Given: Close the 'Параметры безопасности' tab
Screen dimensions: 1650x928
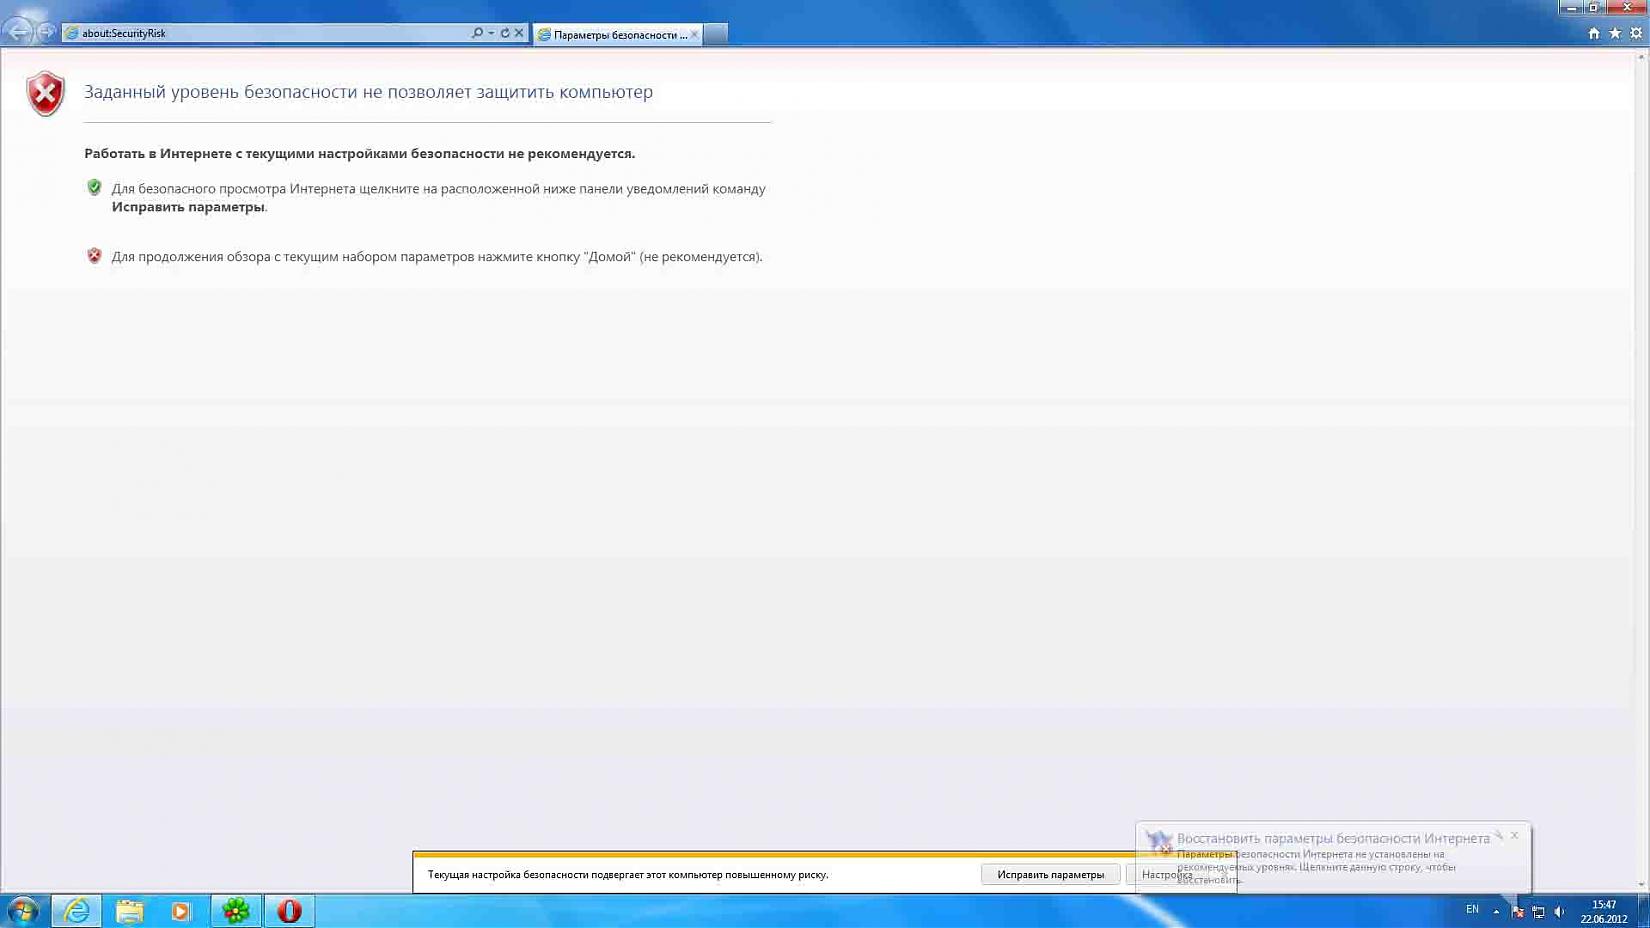Looking at the screenshot, I should click(694, 34).
